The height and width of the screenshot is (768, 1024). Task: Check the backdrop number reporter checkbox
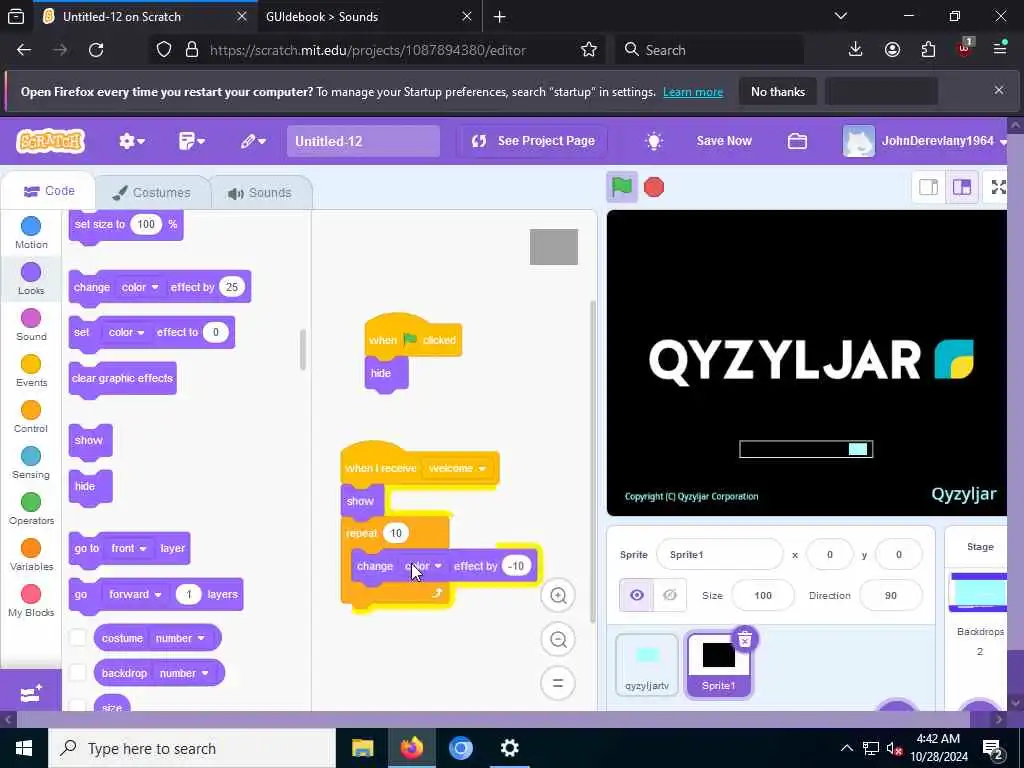click(x=78, y=673)
